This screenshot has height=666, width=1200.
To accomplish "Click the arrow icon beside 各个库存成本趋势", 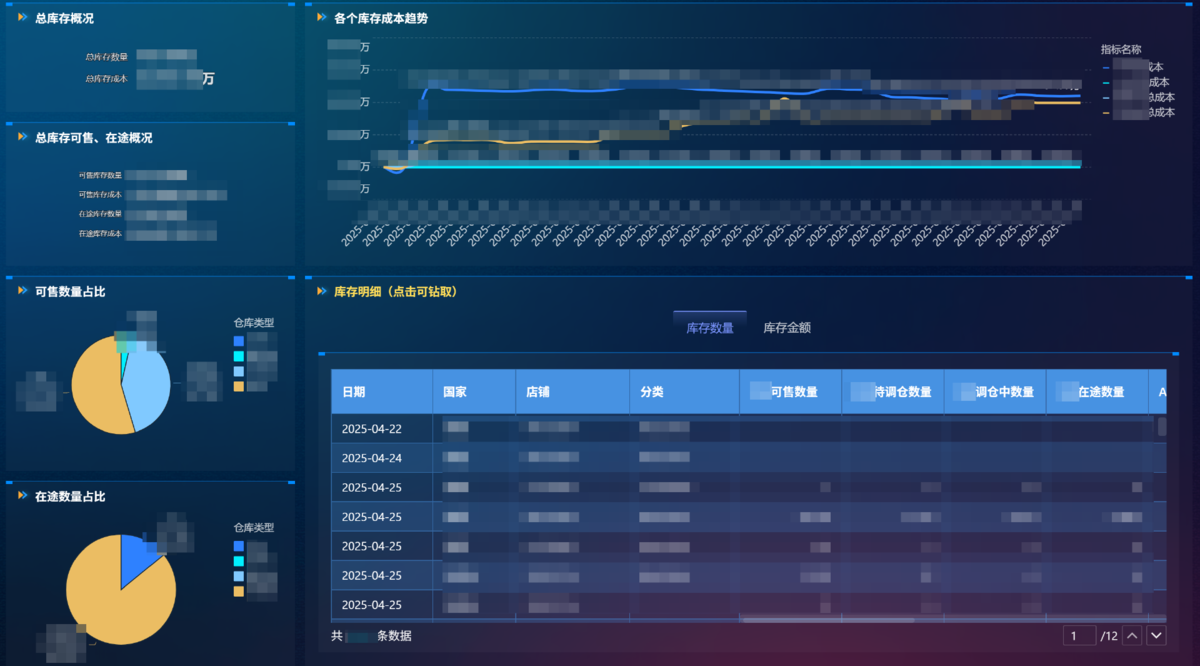I will point(321,18).
